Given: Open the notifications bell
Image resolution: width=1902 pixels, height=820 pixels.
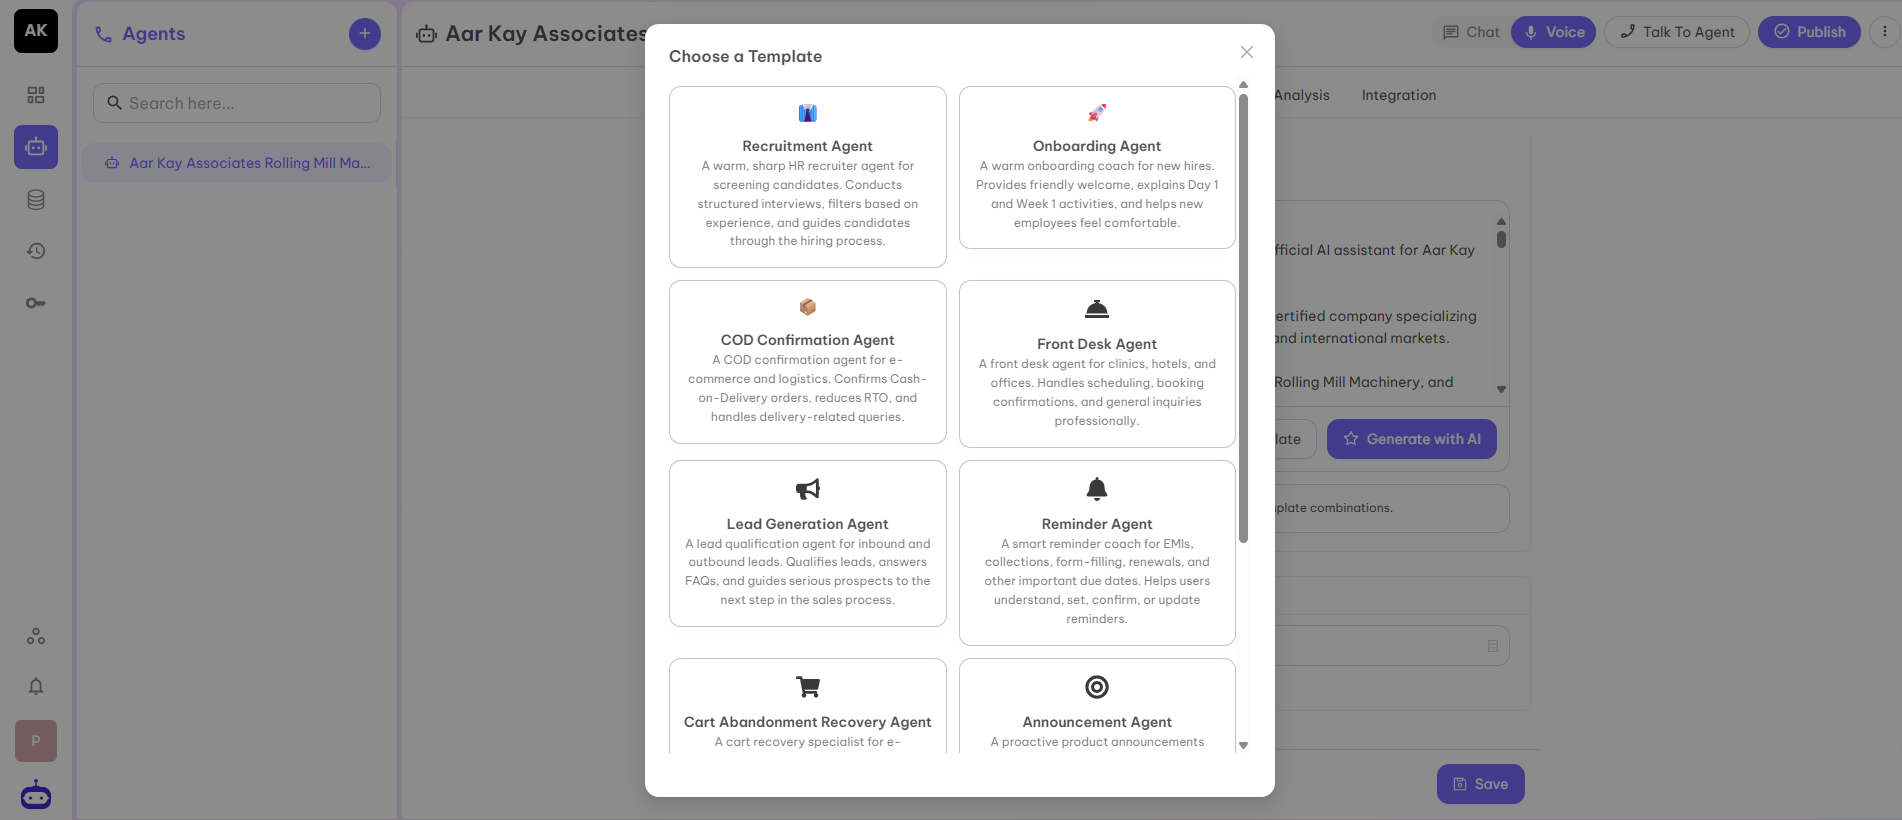Looking at the screenshot, I should pos(36,687).
